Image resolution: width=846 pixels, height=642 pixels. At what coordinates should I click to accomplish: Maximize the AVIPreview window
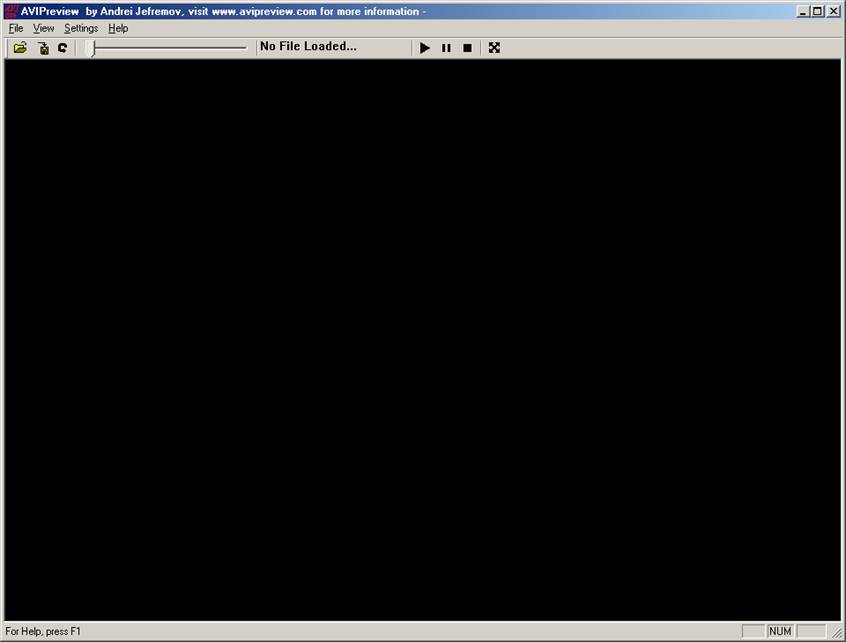[x=818, y=11]
